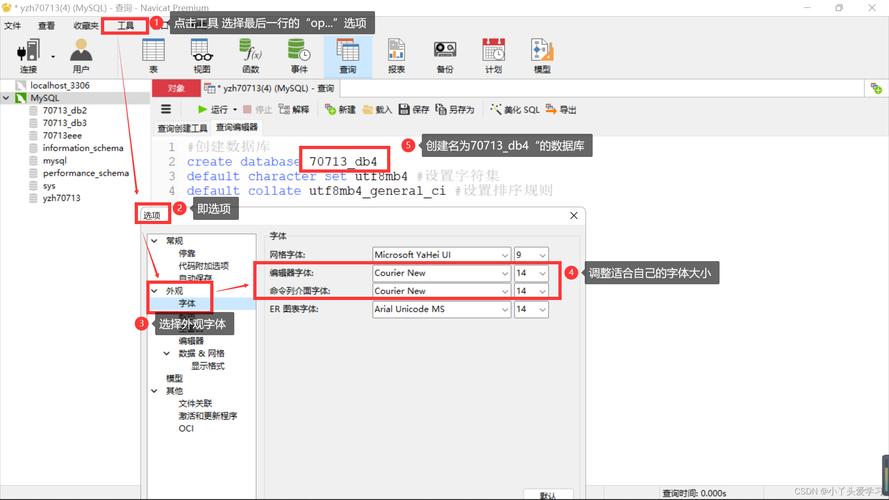Click 另存为 save as button

[x=455, y=109]
